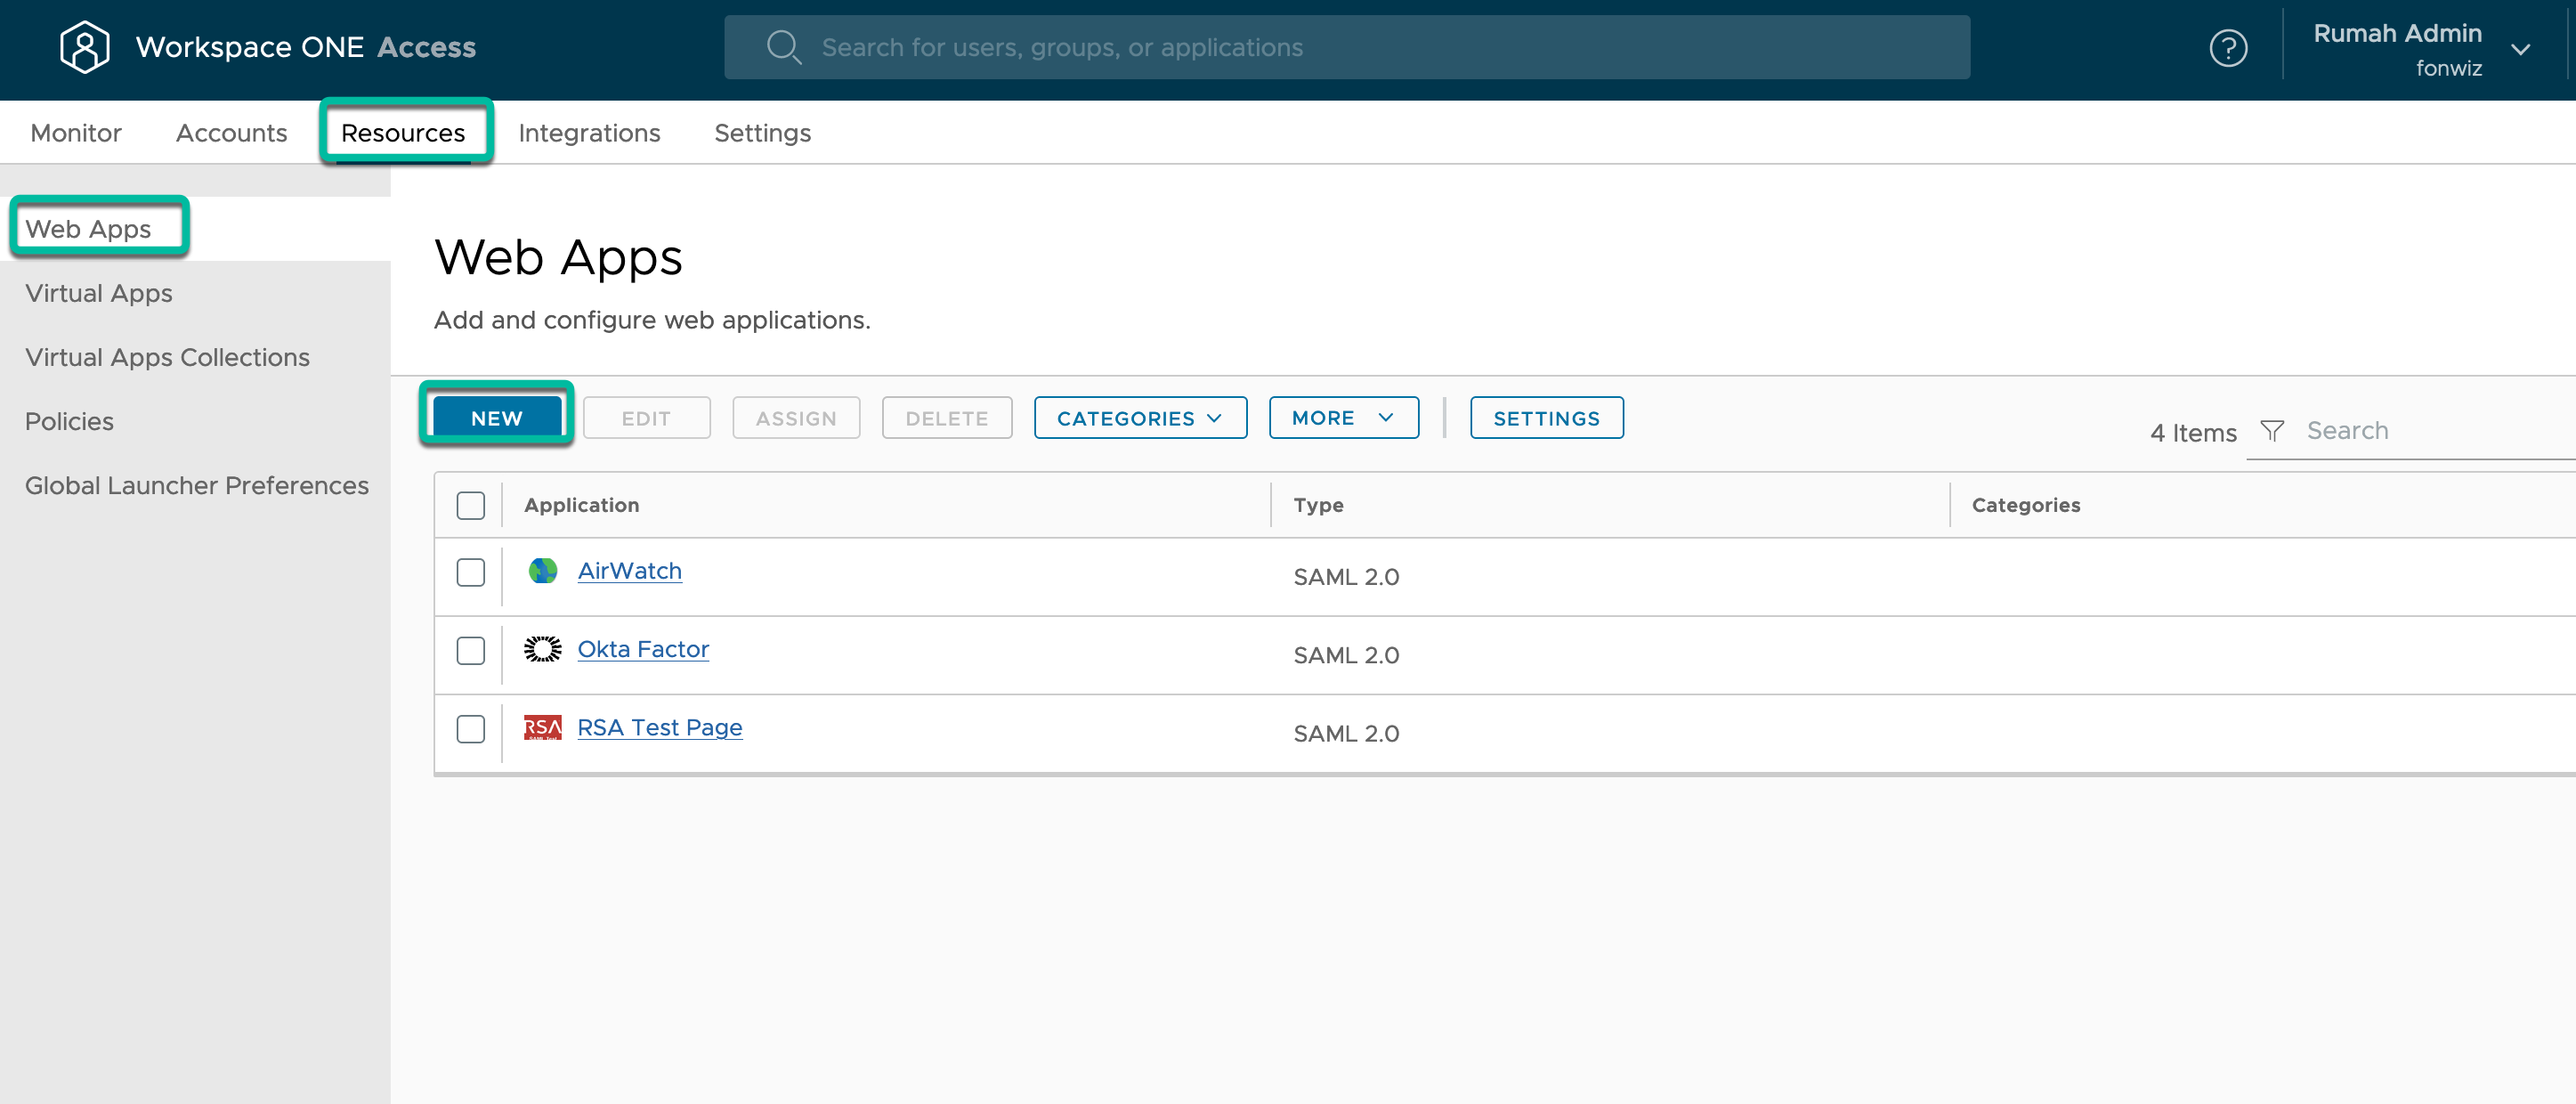Click the help question mark icon
Image resolution: width=2576 pixels, height=1104 pixels.
pos(2227,48)
